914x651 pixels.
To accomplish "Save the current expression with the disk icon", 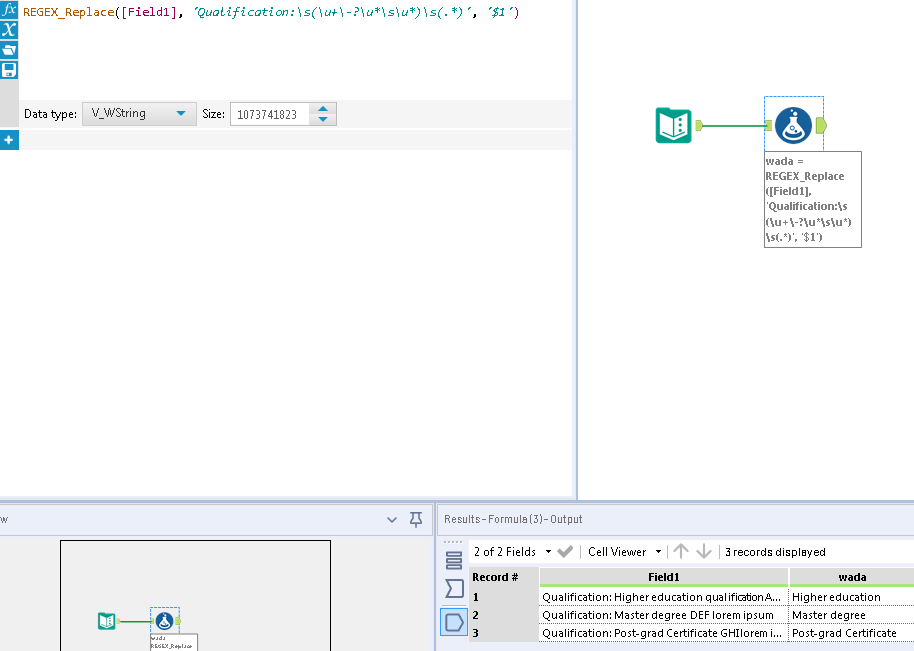I will (x=10, y=69).
